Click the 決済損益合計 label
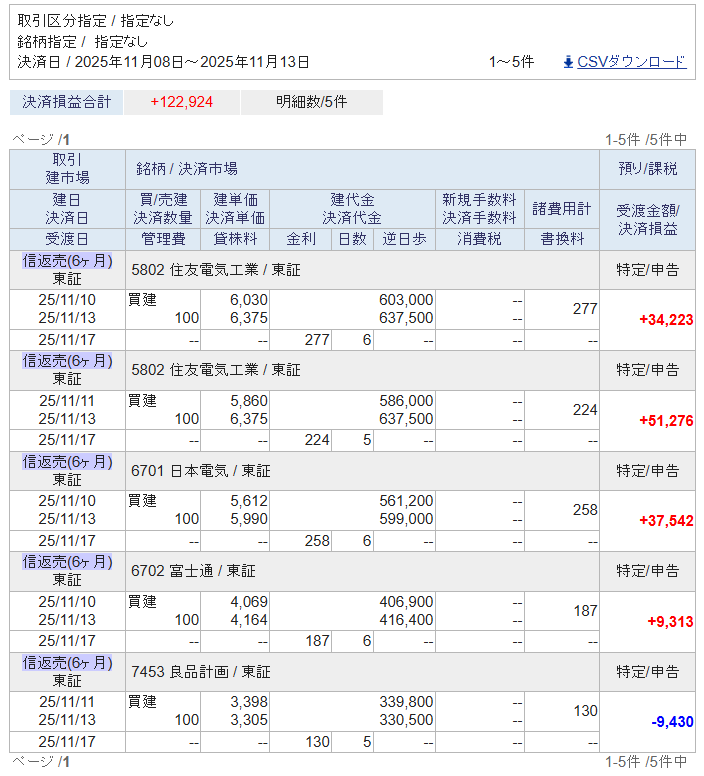The height and width of the screenshot is (776, 704). [66, 102]
